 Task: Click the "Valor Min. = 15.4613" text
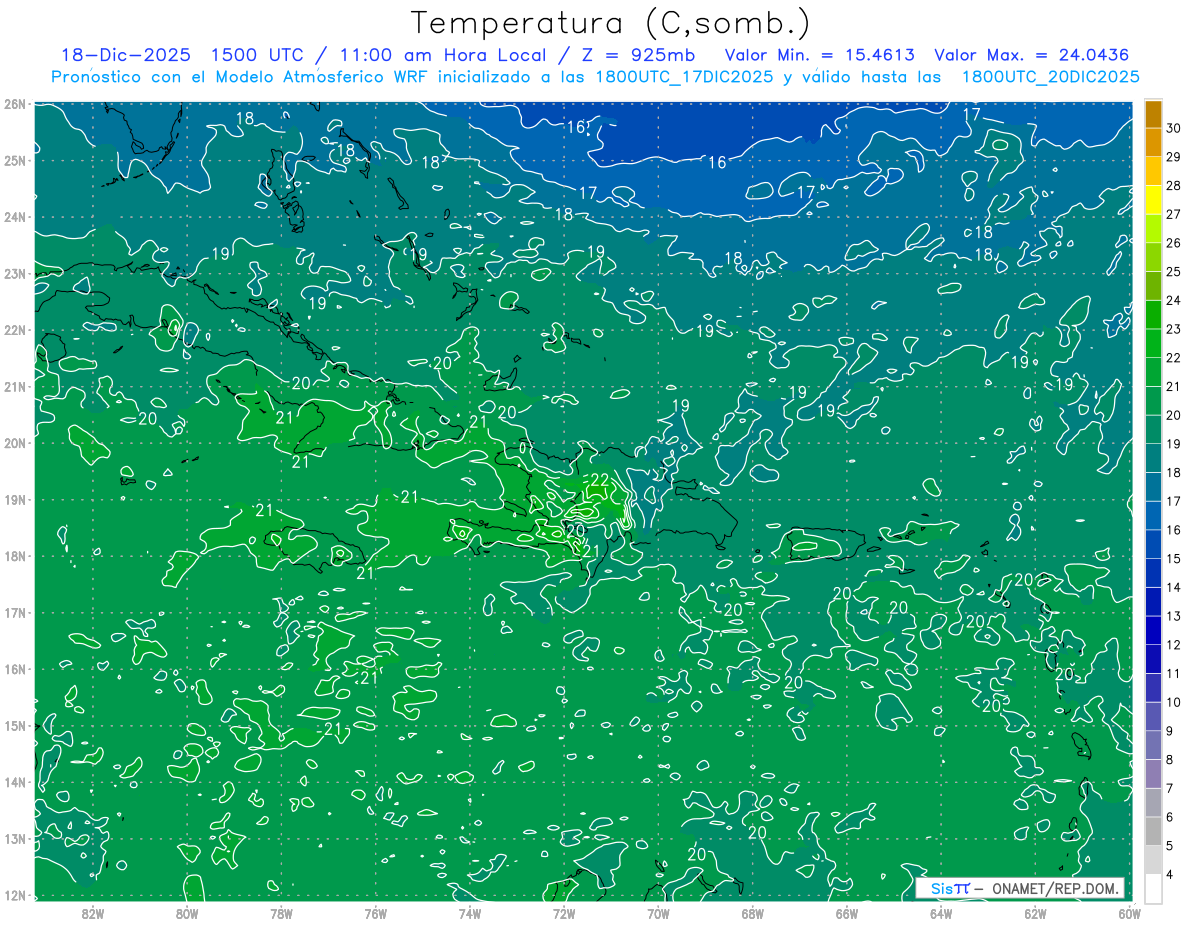pyautogui.click(x=819, y=54)
